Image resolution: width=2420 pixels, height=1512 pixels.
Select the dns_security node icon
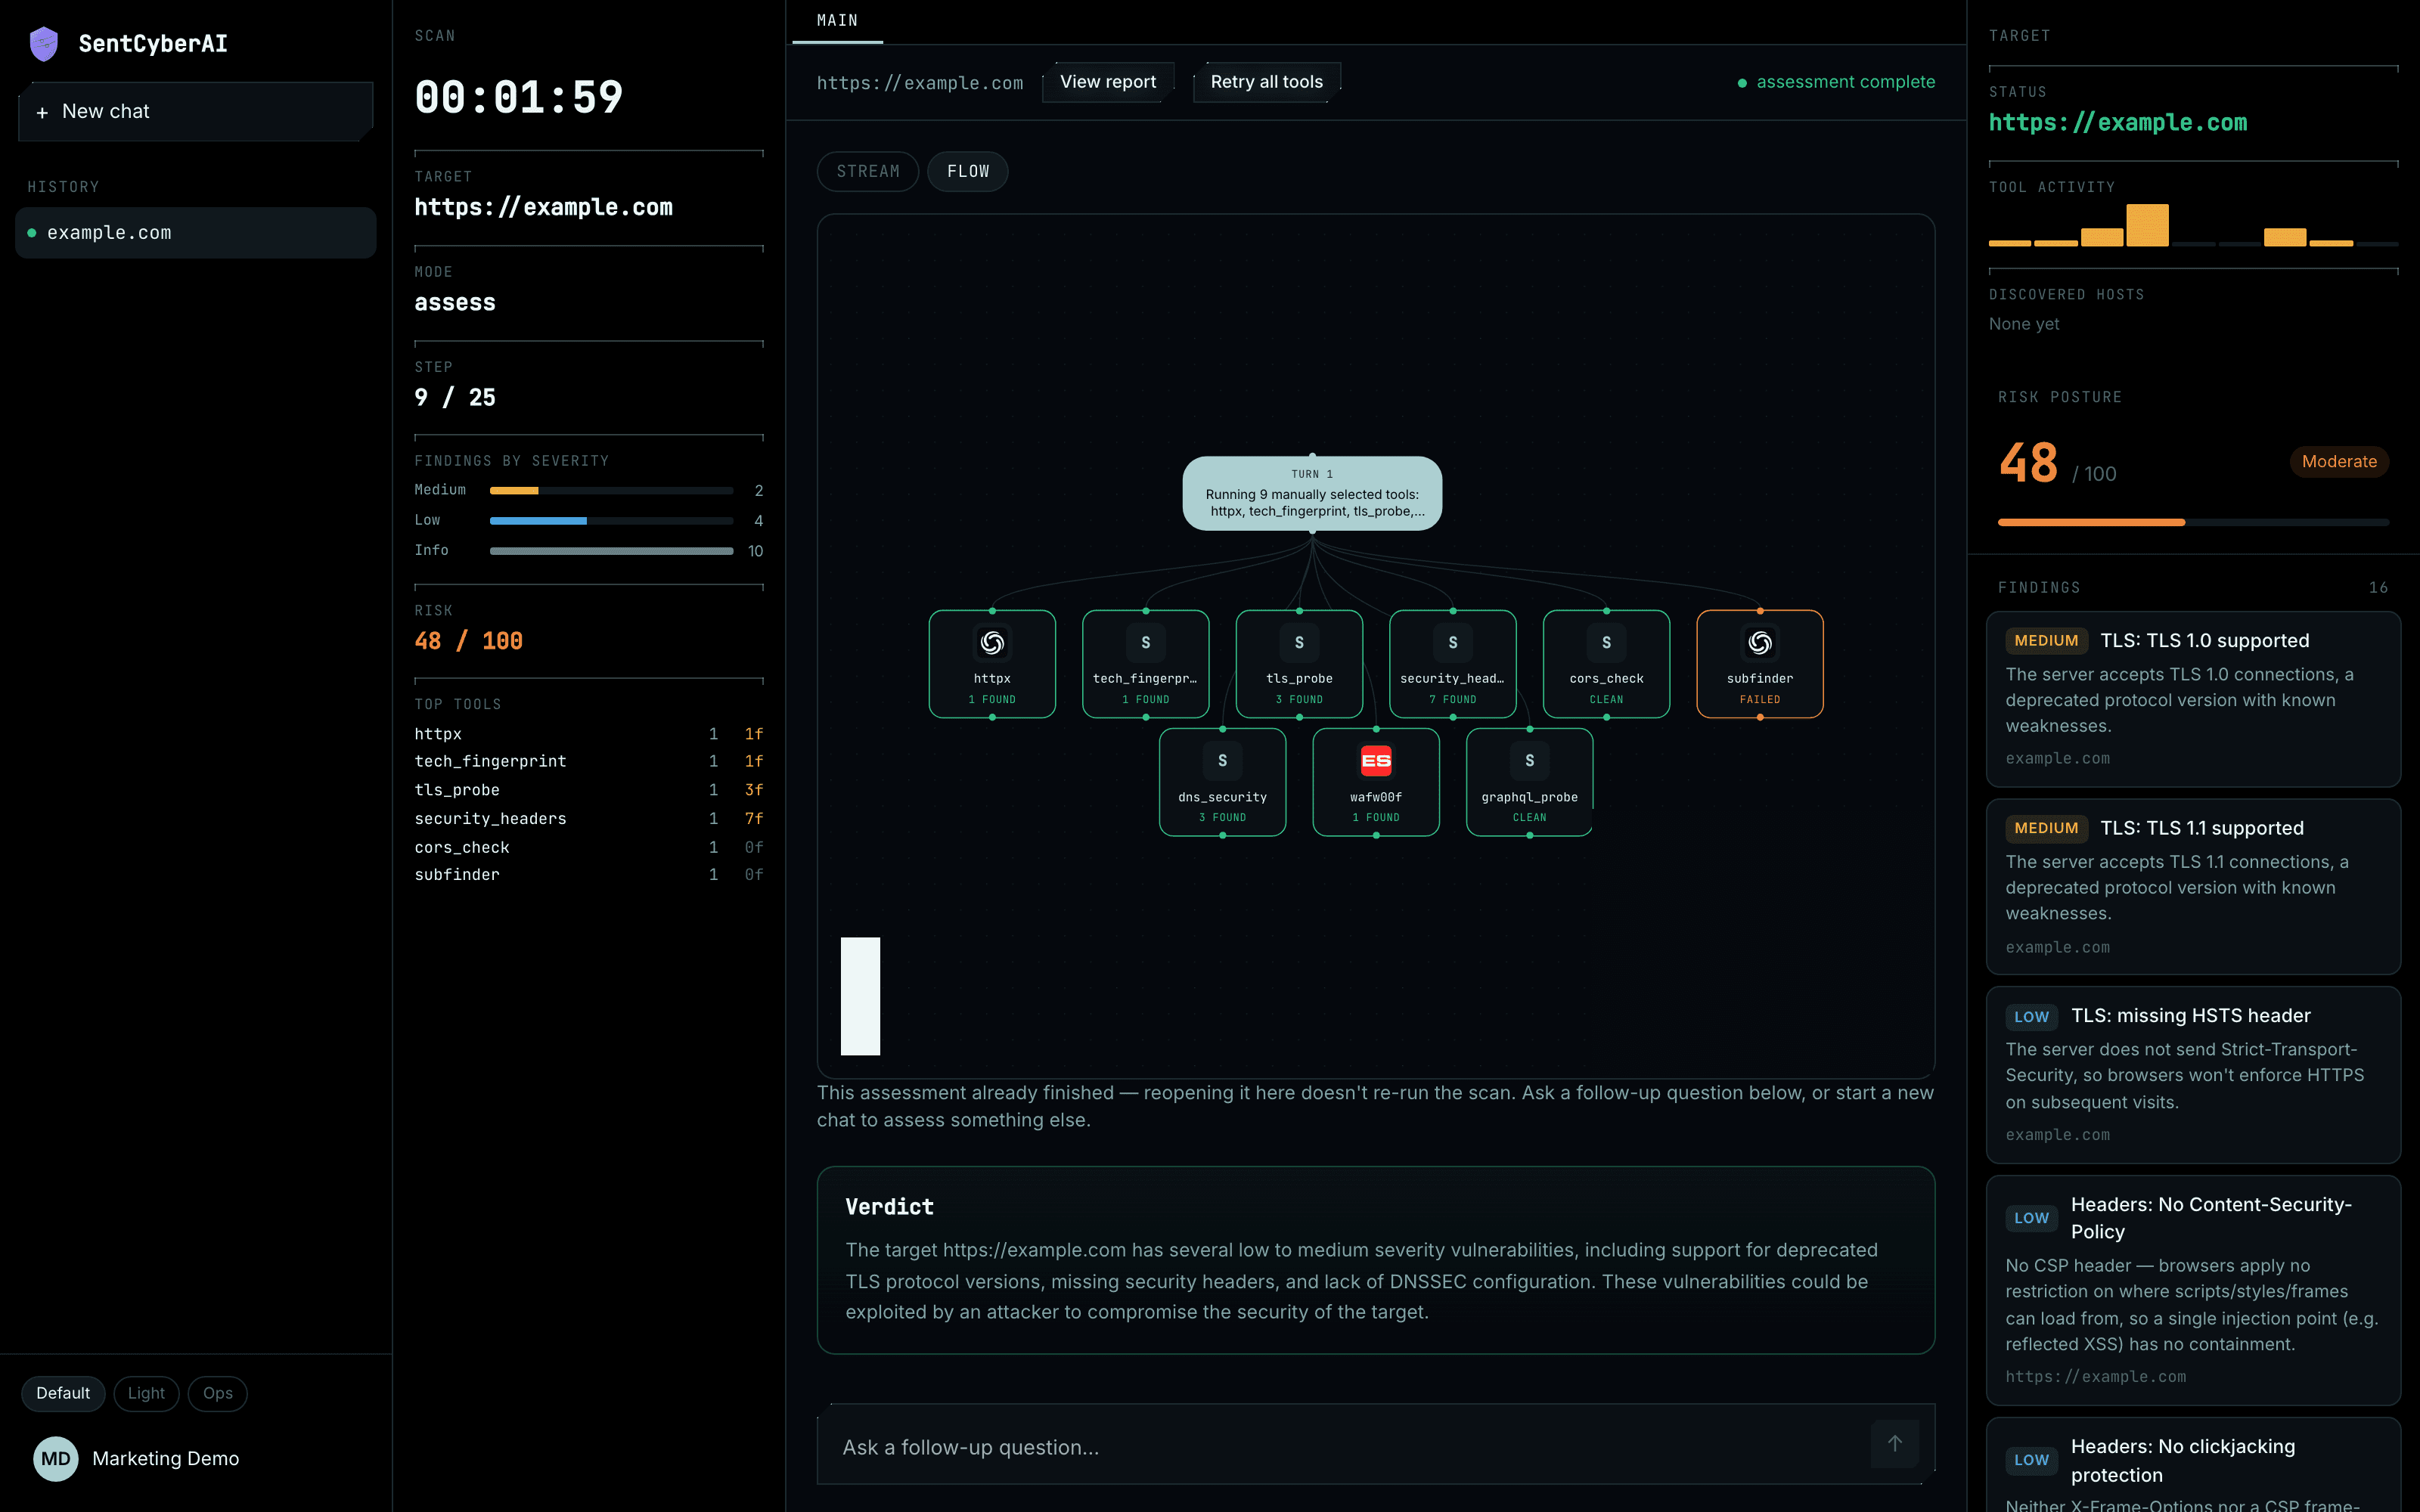tap(1222, 760)
